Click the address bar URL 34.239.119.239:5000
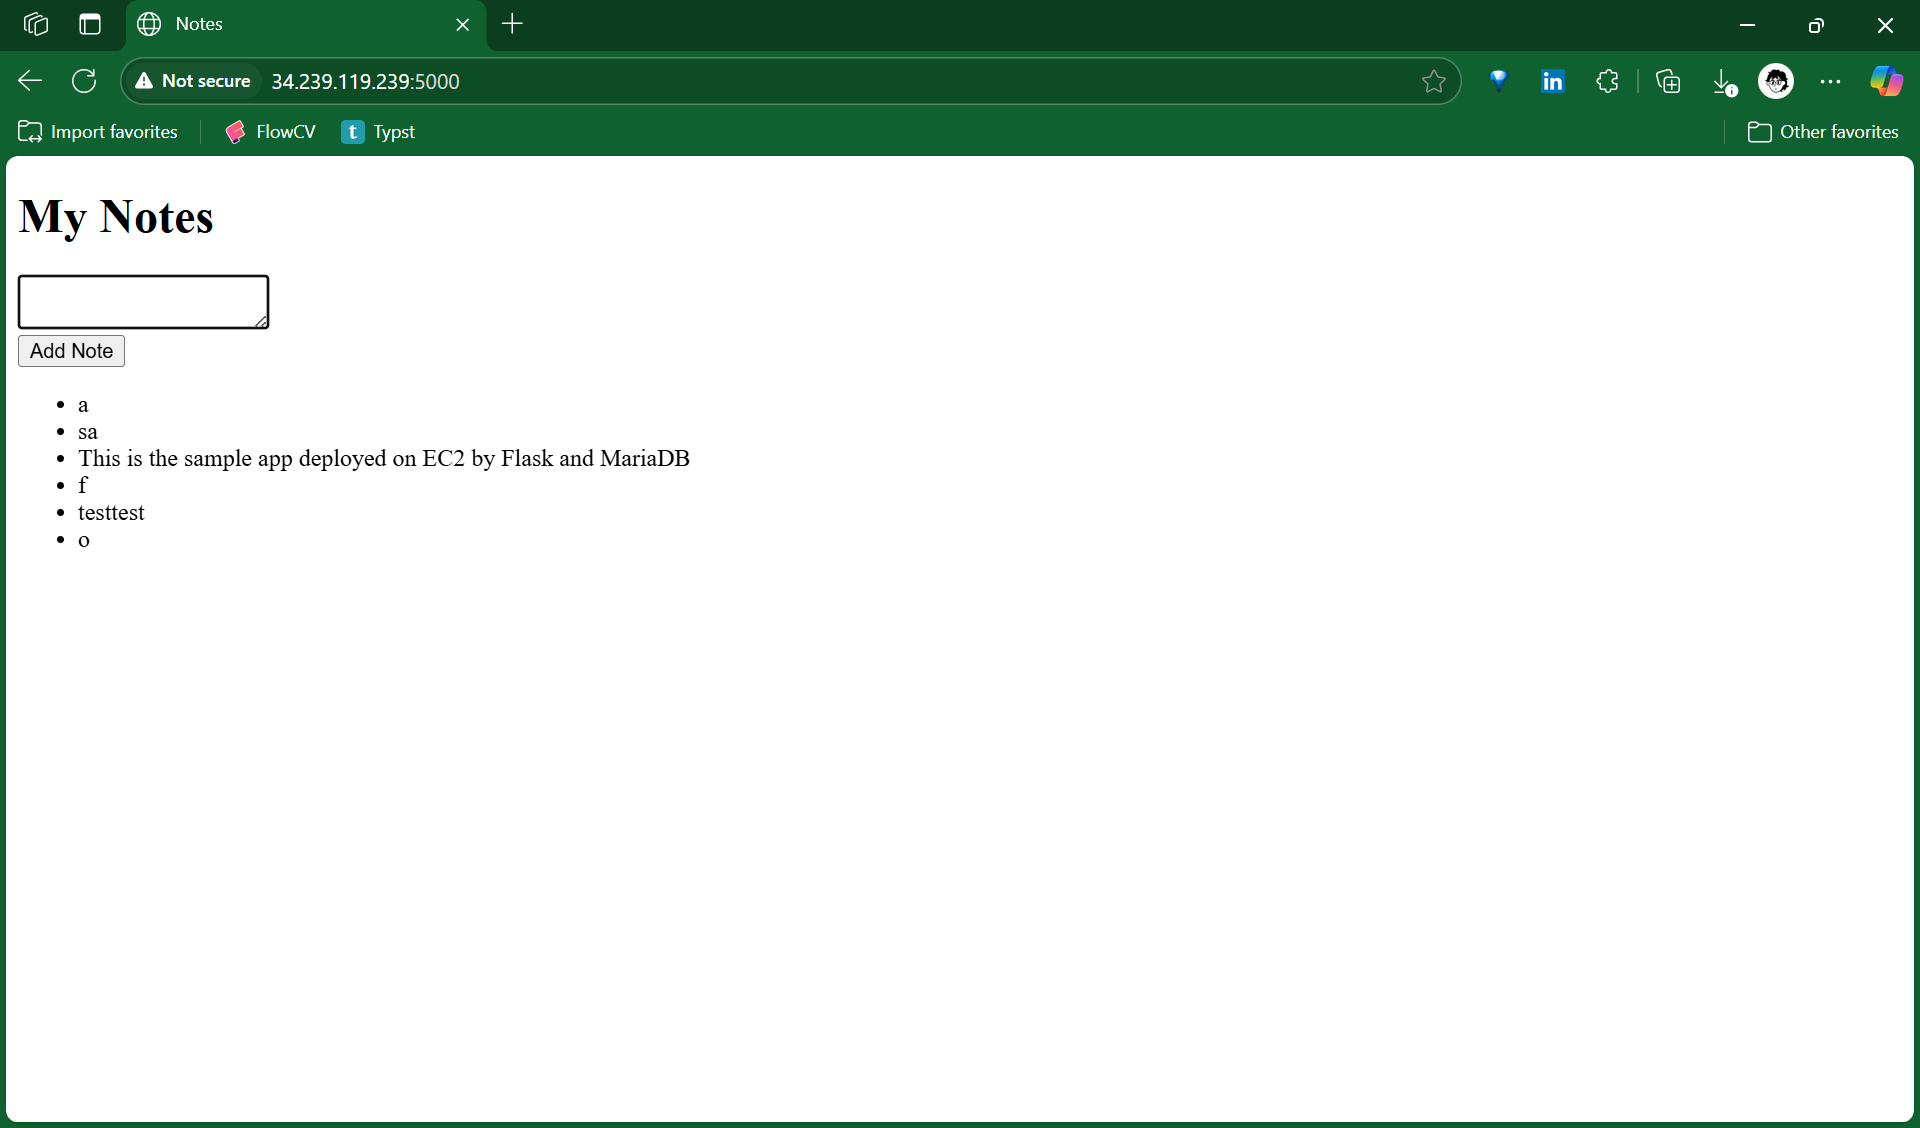The width and height of the screenshot is (1920, 1128). pos(365,81)
